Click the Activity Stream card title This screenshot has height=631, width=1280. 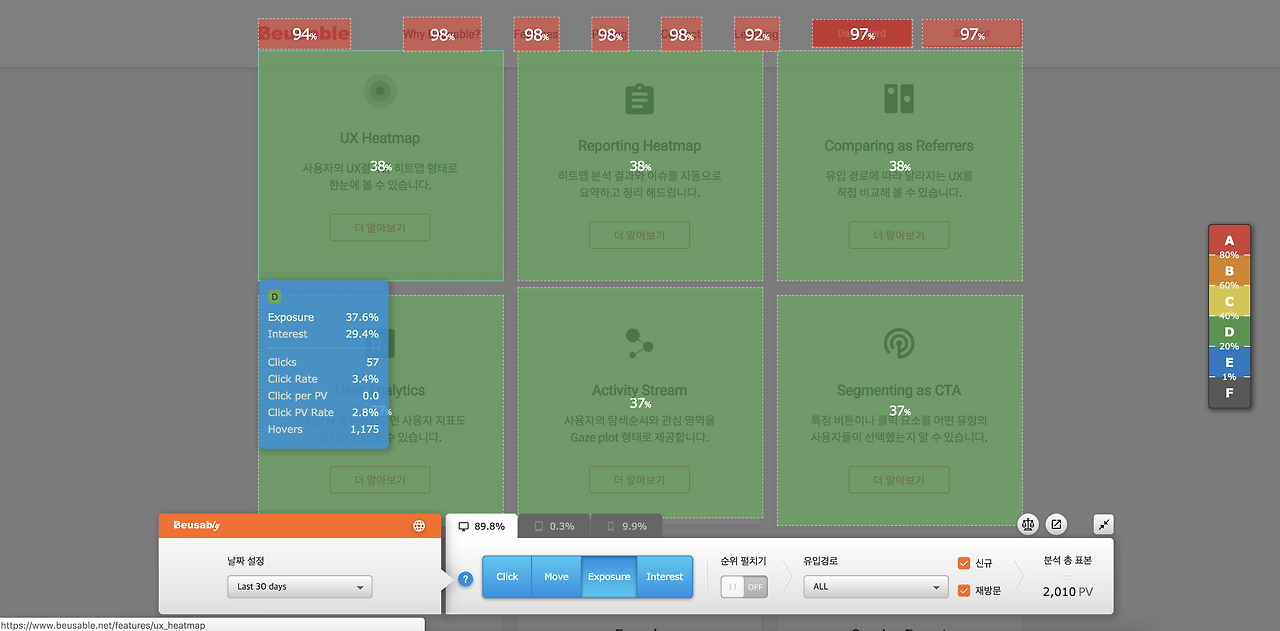coord(639,390)
